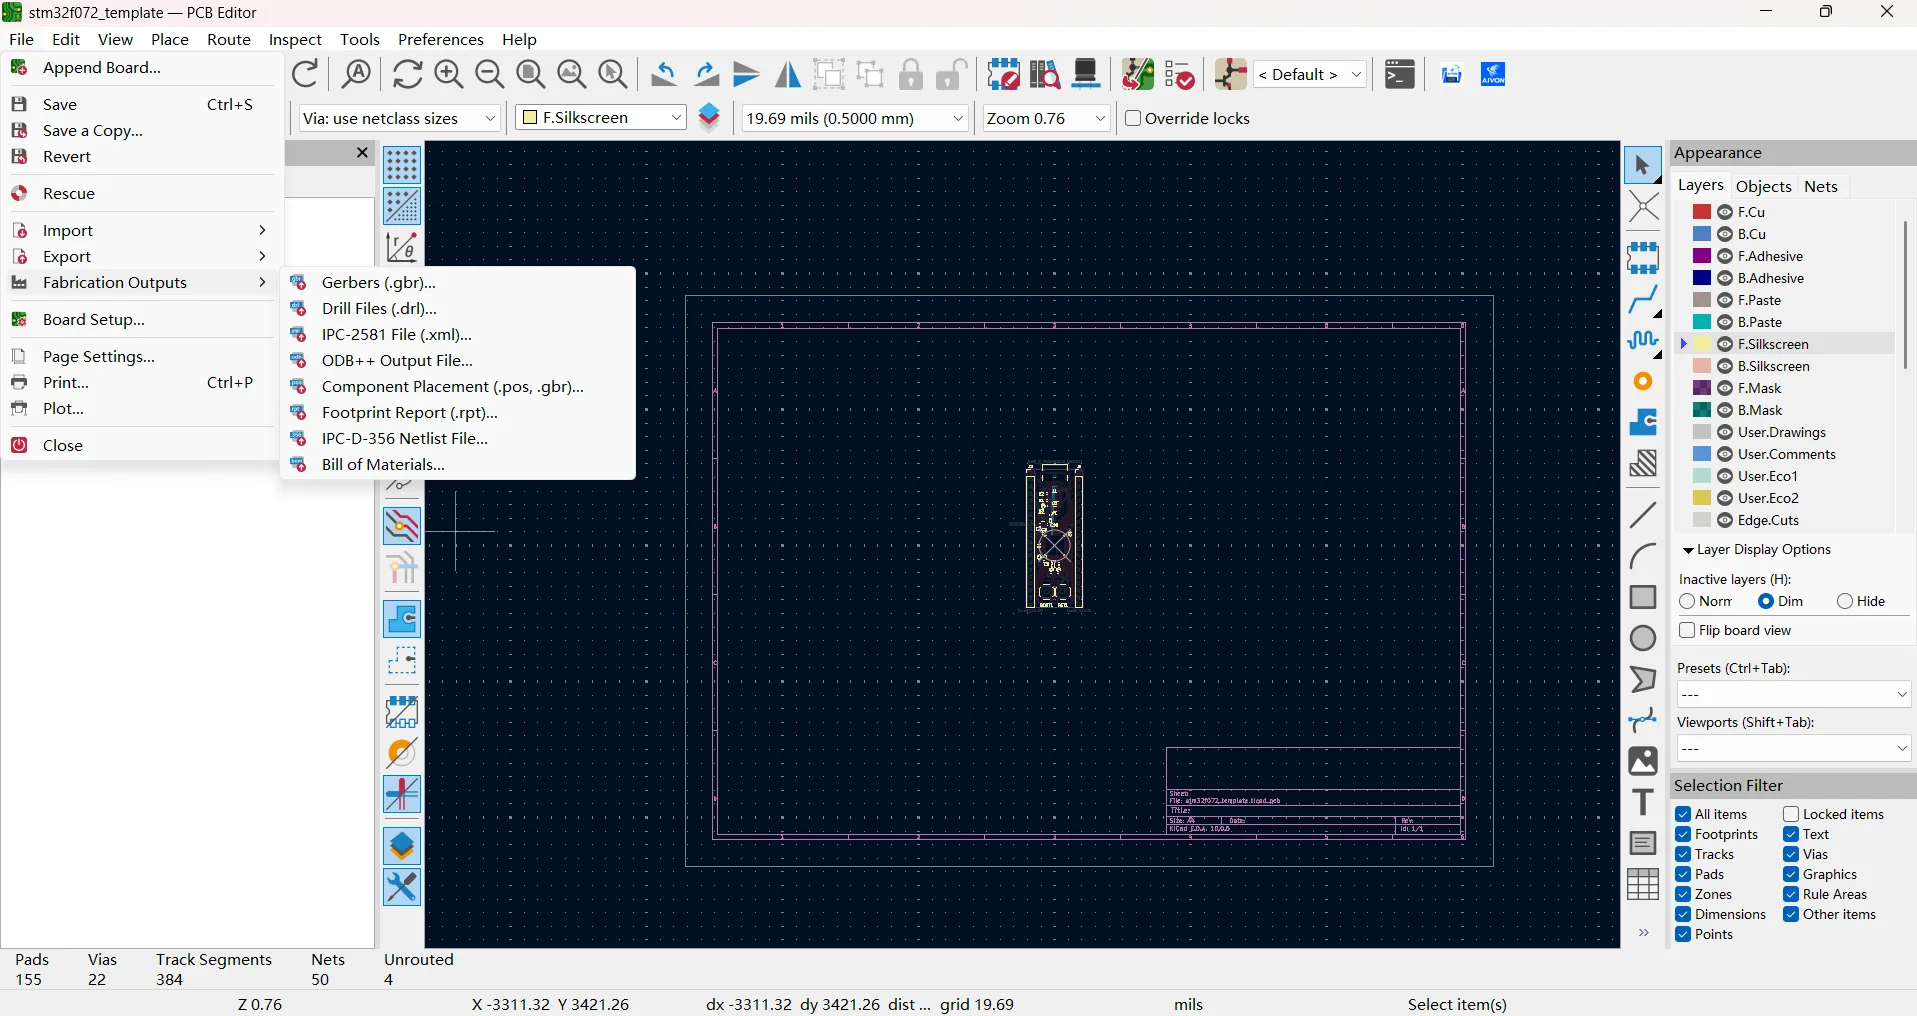Select the Local Ratsnest tool
Viewport: 1917px width, 1016px height.
1643,207
